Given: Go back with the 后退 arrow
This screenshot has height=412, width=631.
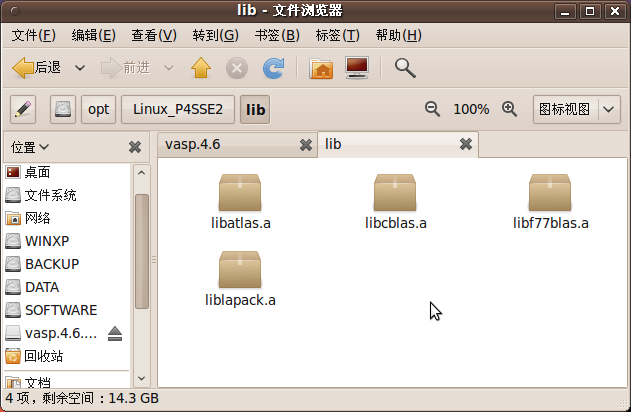Looking at the screenshot, I should (x=36, y=68).
